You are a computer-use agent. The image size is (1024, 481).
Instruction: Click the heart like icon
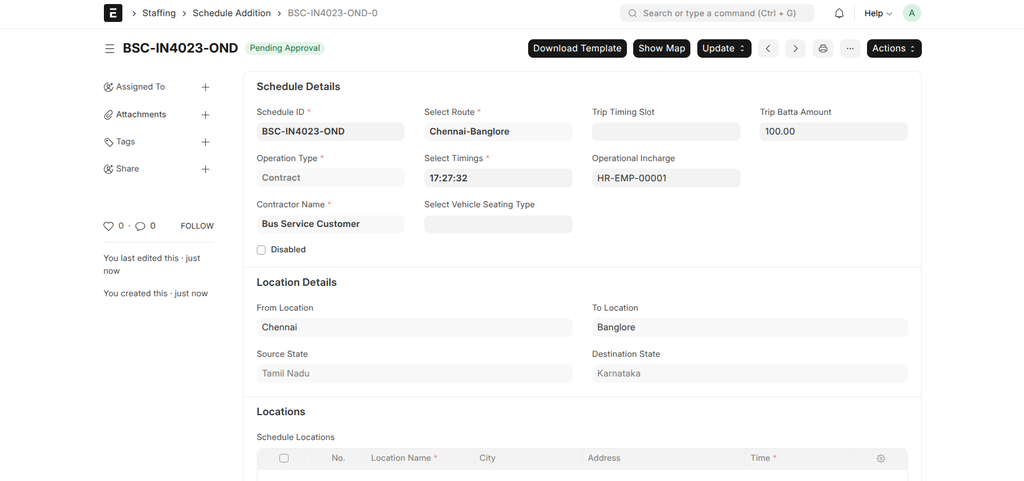pos(109,226)
